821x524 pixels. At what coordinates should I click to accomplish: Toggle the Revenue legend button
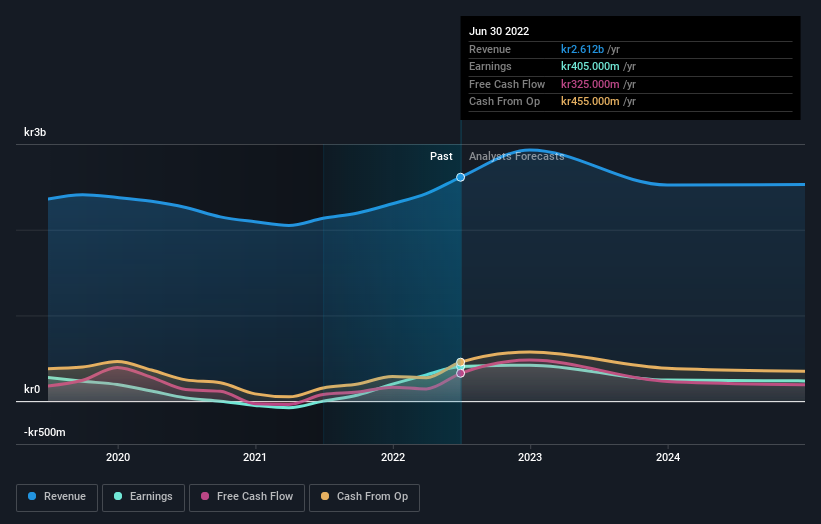pyautogui.click(x=57, y=497)
